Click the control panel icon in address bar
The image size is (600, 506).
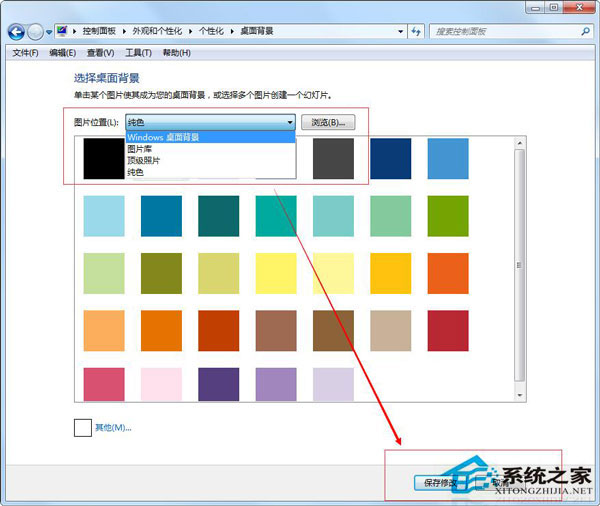[x=62, y=31]
